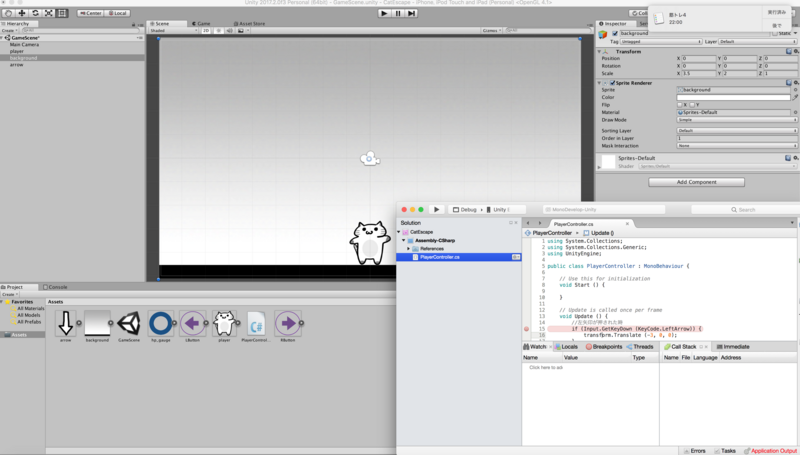Select the PlayerController C# script icon
The width and height of the screenshot is (800, 455).
(x=256, y=323)
